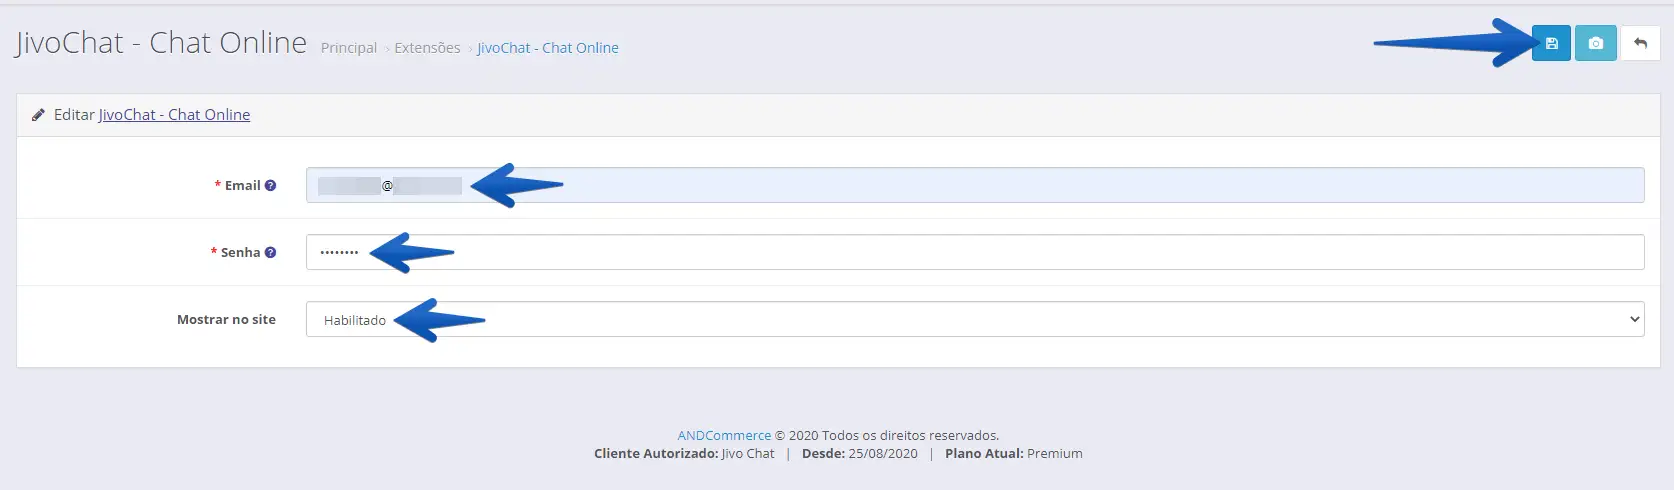Click the Desde: 25/08/2020 text
1674x490 pixels.
coord(860,453)
